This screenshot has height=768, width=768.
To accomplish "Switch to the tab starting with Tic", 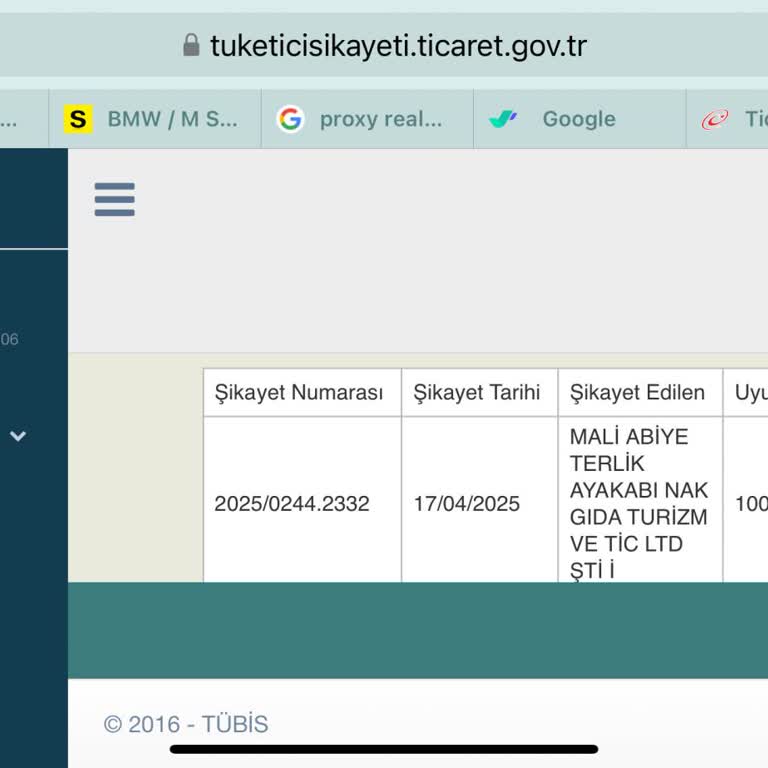I will [727, 119].
